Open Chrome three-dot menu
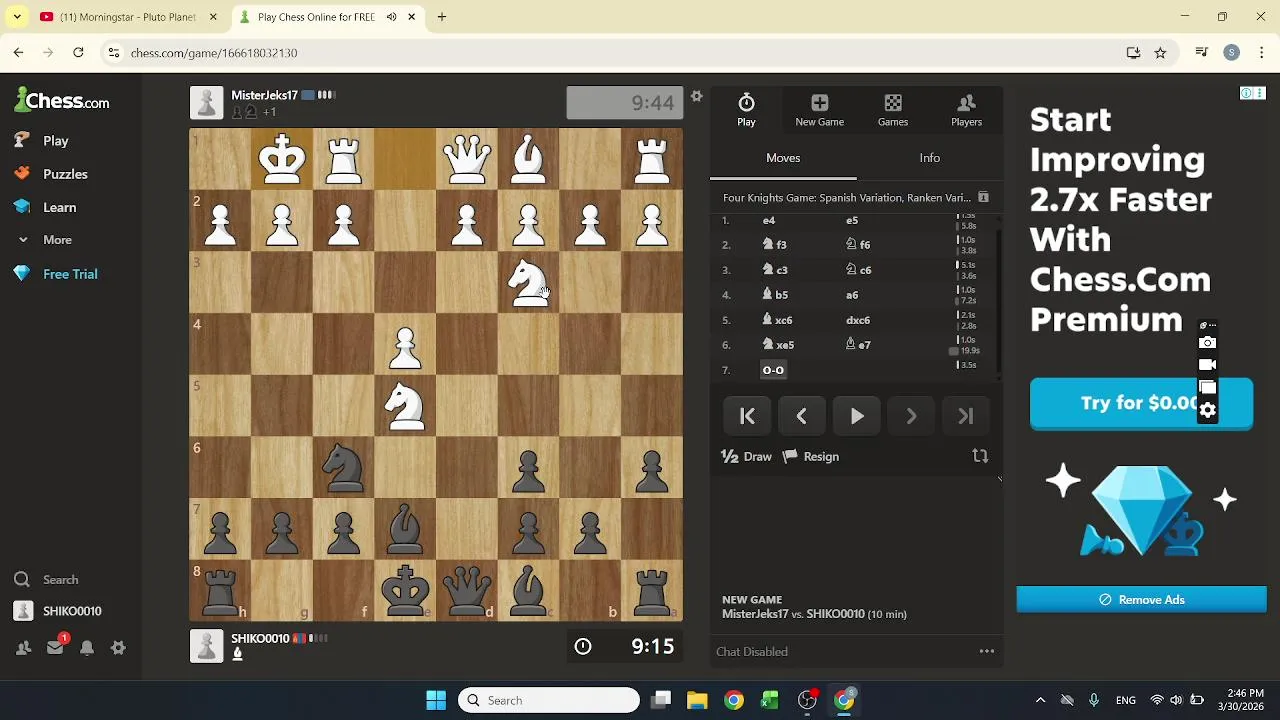Screen dimensions: 1280x720 [x=1260, y=52]
